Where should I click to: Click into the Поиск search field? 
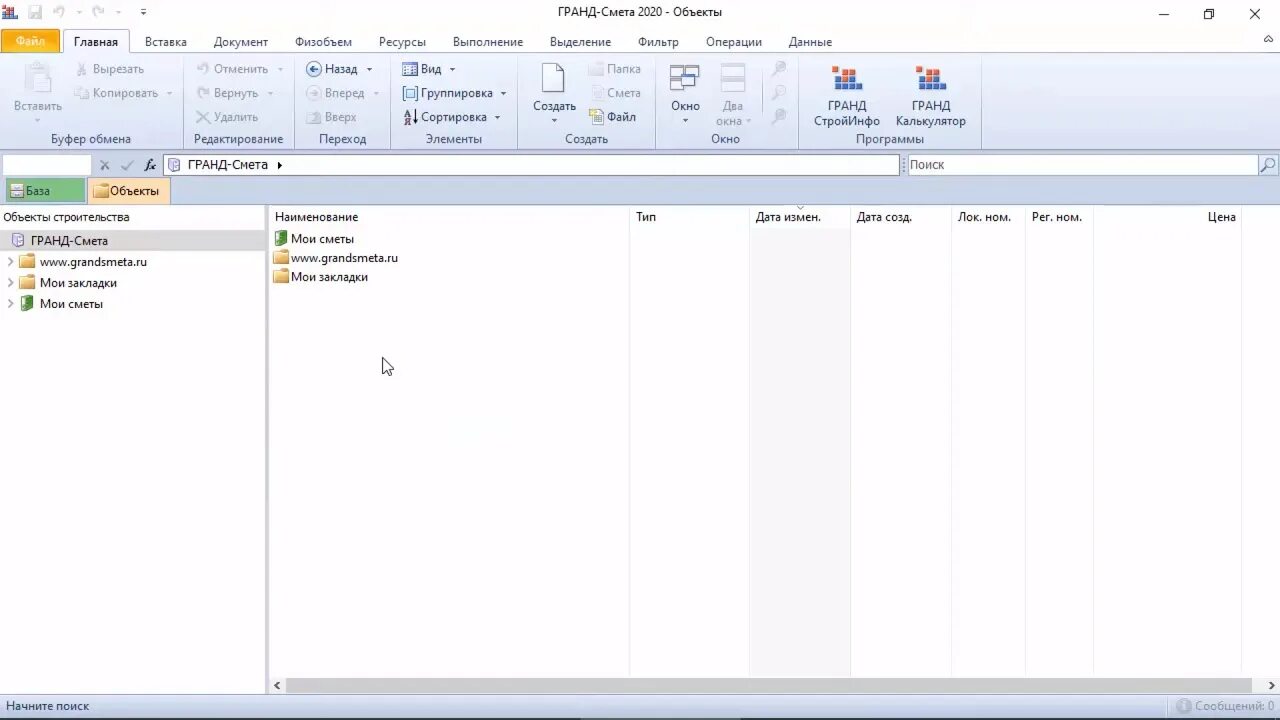coord(1080,165)
